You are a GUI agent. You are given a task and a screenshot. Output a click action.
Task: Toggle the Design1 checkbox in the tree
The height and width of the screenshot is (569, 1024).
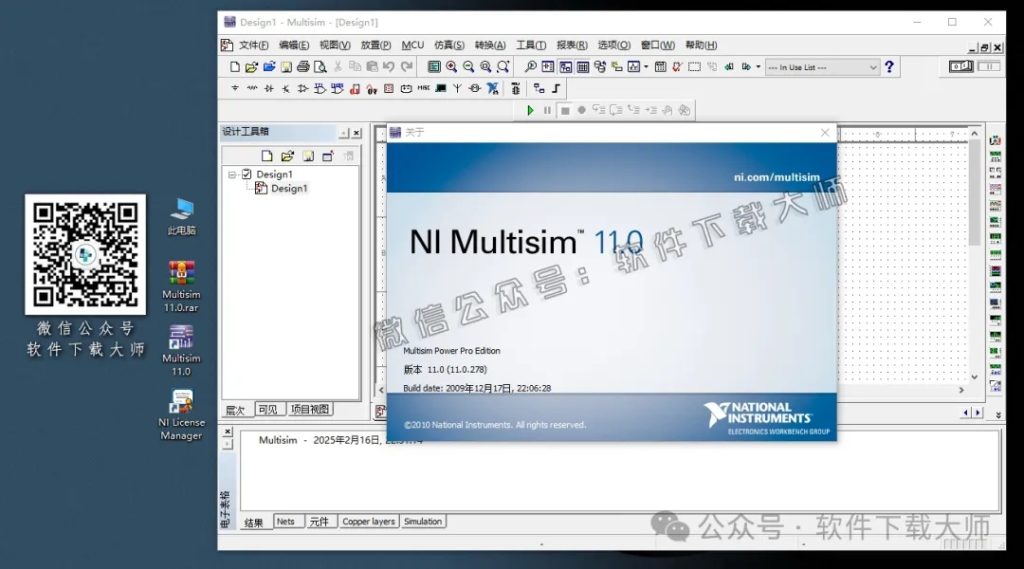coord(247,174)
